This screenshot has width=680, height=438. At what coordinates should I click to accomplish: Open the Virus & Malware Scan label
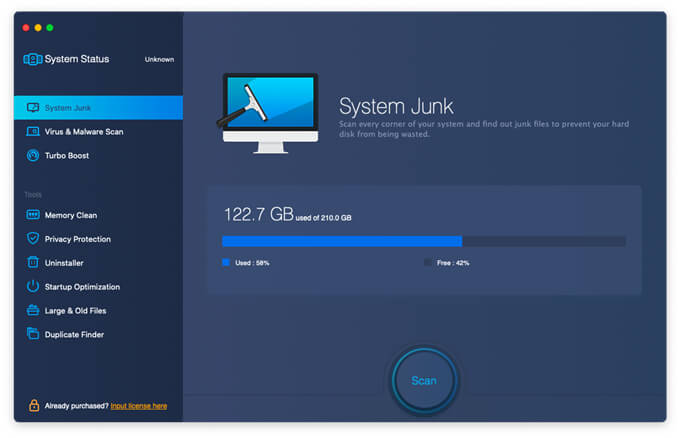tap(84, 131)
